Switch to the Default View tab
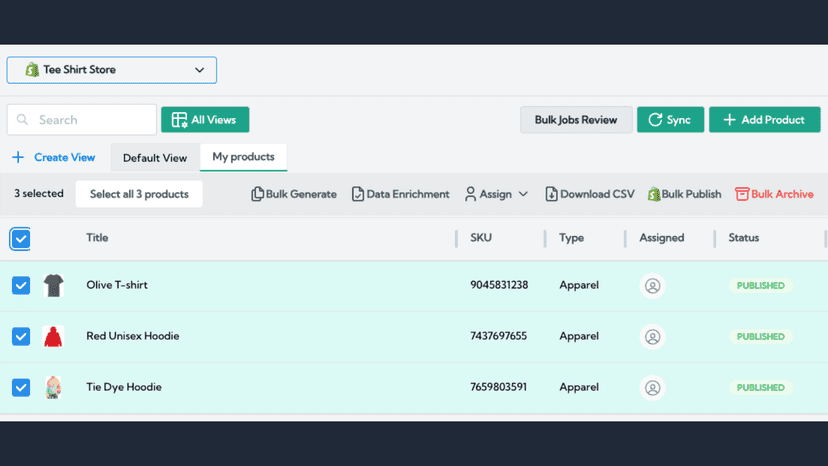 pyautogui.click(x=155, y=158)
